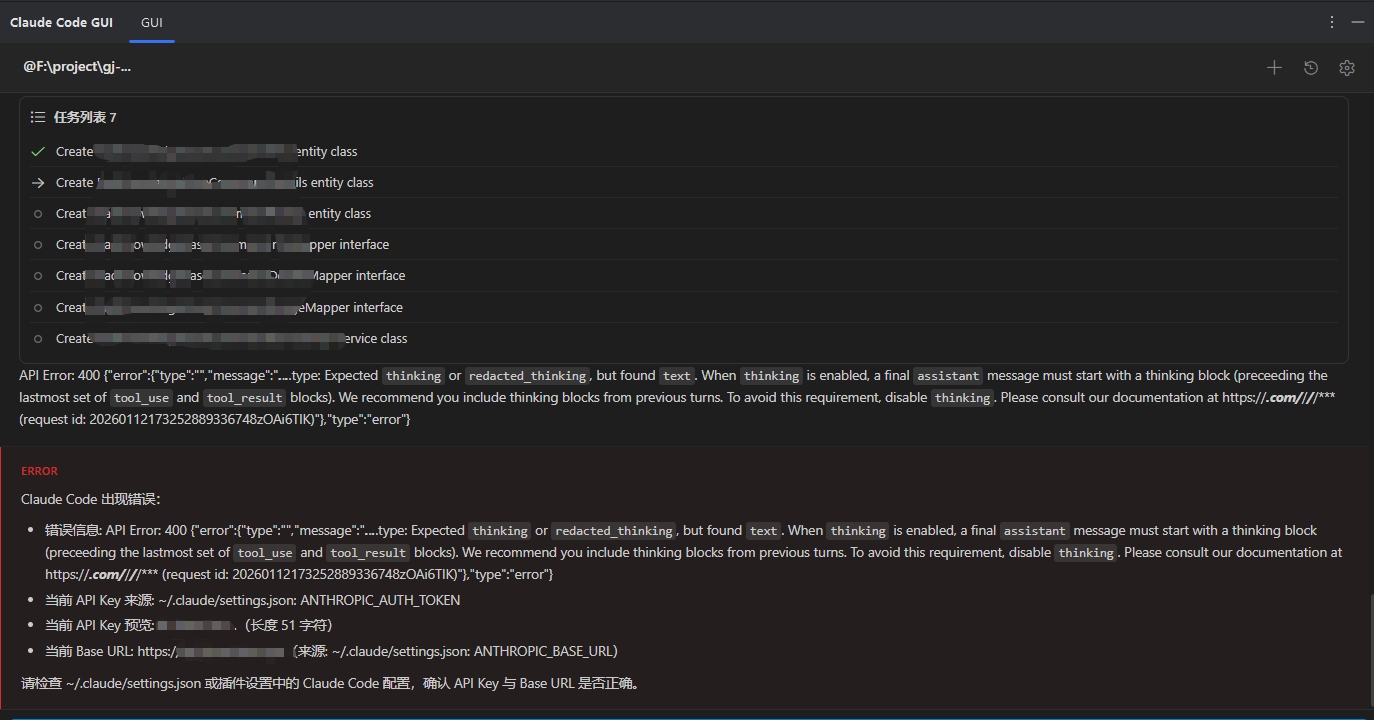The height and width of the screenshot is (720, 1374).
Task: Select the fourth task ending 'pper interface'
Action: click(x=684, y=245)
